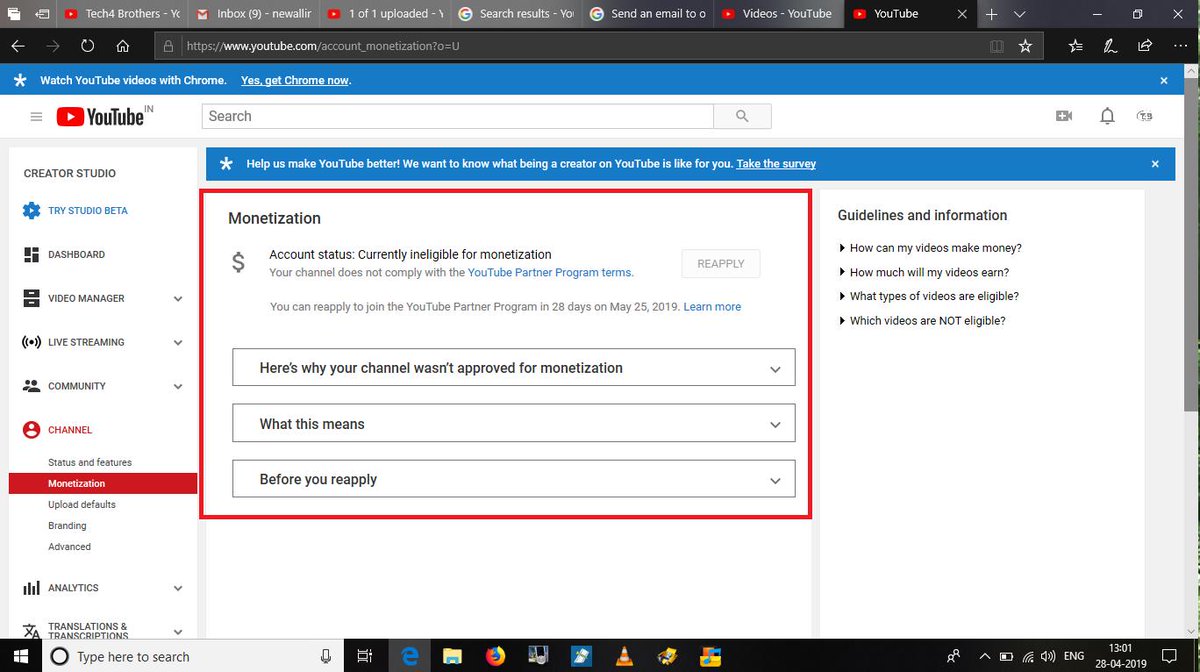Go to the browser home page
Image resolution: width=1200 pixels, height=672 pixels.
pos(122,46)
